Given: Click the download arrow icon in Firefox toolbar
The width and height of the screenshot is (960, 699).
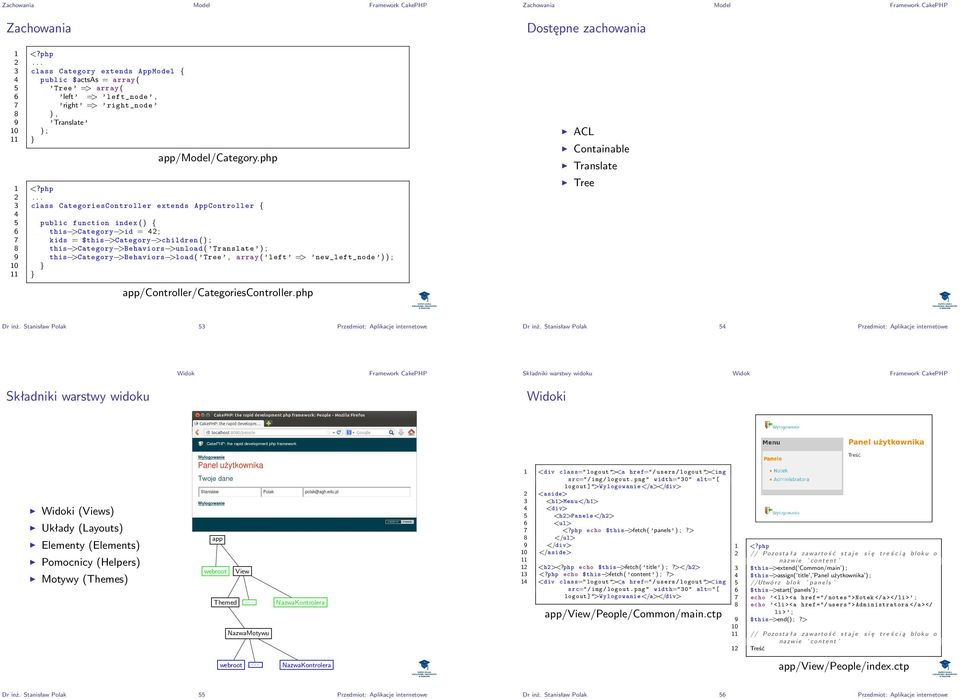Looking at the screenshot, I should [x=402, y=432].
